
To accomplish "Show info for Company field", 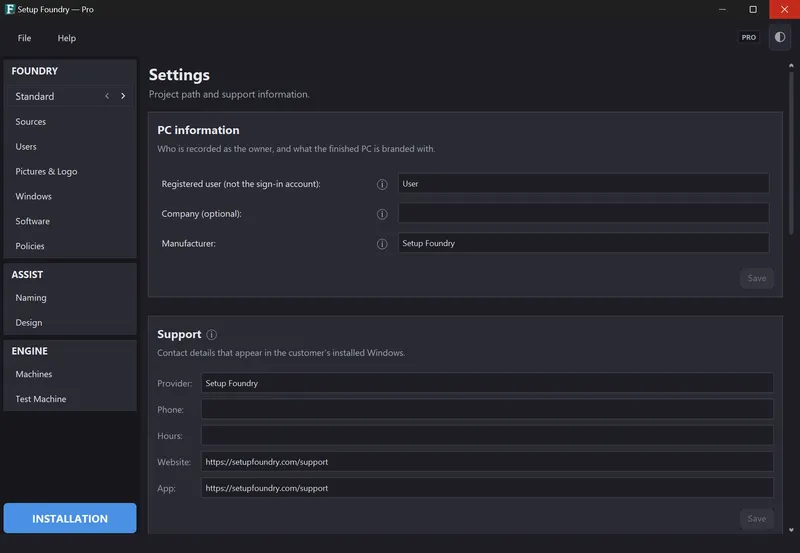I will pos(382,214).
